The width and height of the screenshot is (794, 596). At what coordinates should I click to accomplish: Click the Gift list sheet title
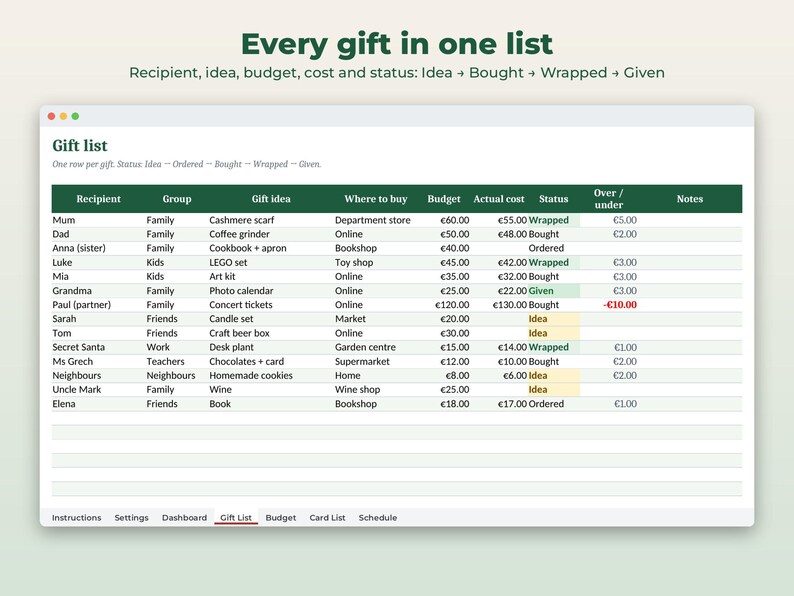coord(80,146)
